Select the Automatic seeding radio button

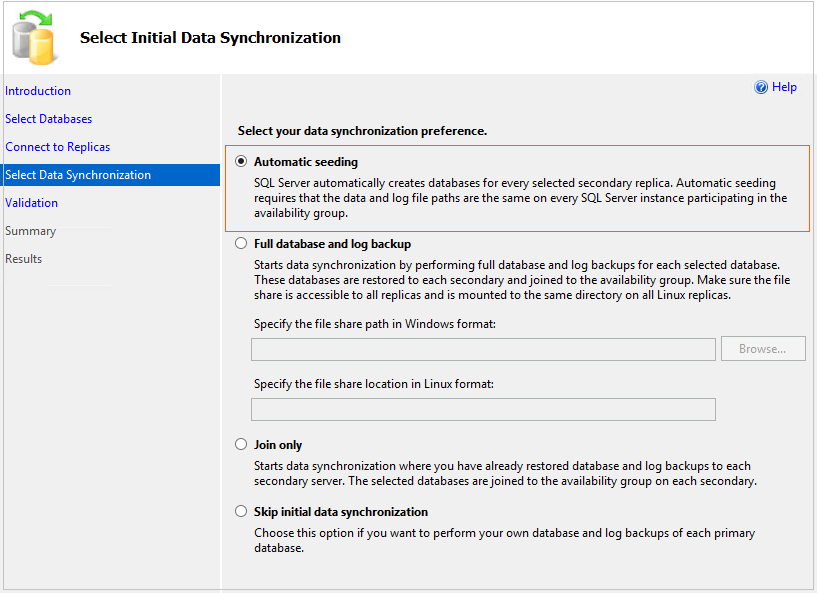coord(241,161)
